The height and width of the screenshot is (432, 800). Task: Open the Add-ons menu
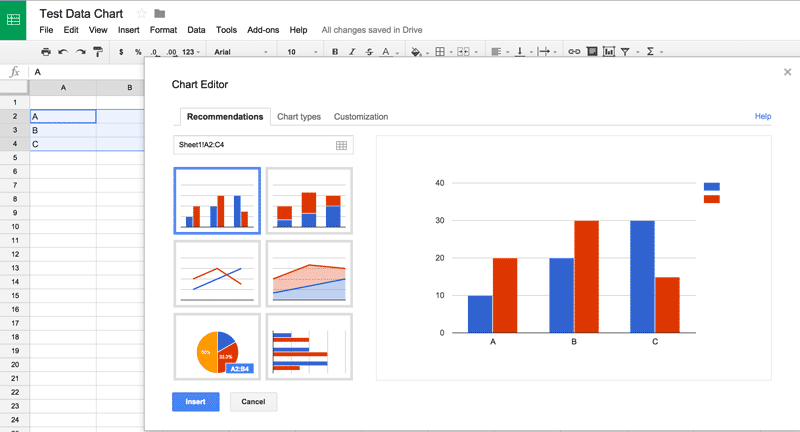pos(263,30)
